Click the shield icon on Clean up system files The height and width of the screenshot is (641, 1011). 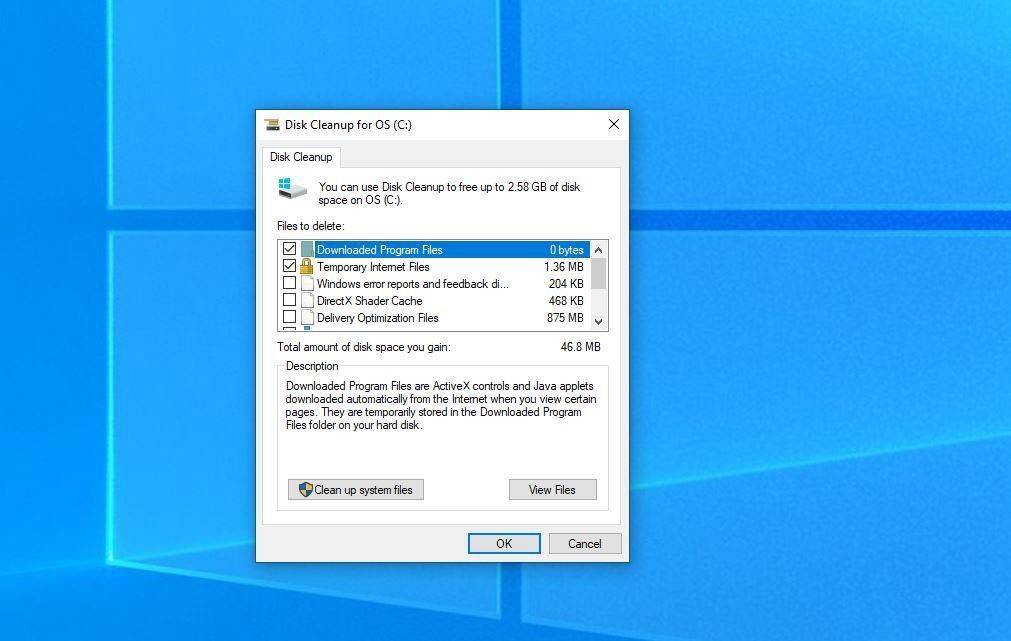[305, 490]
